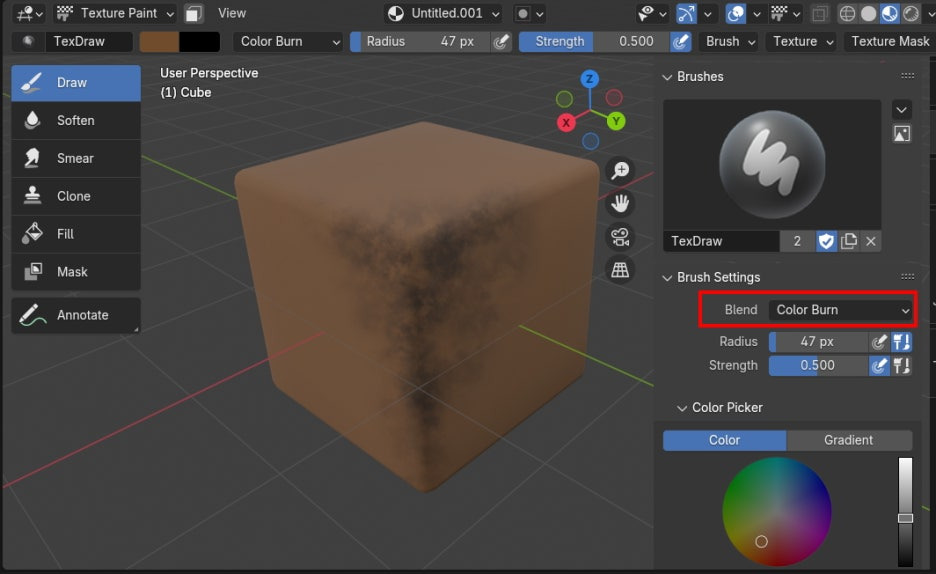Image resolution: width=936 pixels, height=574 pixels.
Task: Select the Soften tool
Action: coord(76,121)
